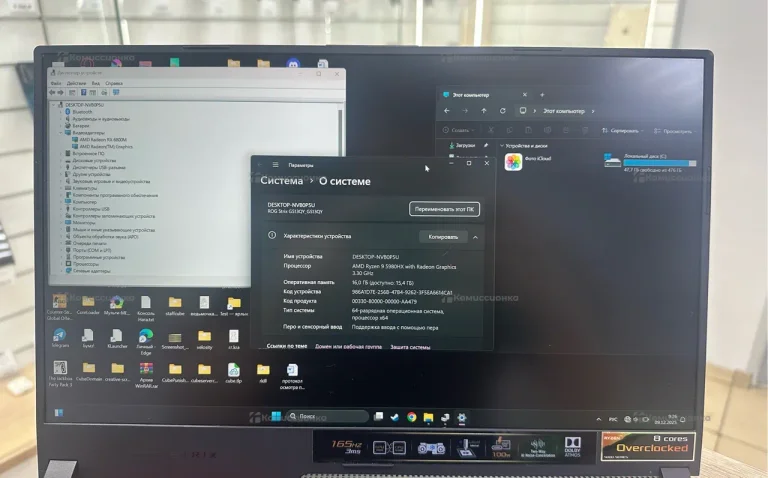The image size is (768, 478).
Task: Open the Microsoft Edge desktop shortcut
Action: 146,337
